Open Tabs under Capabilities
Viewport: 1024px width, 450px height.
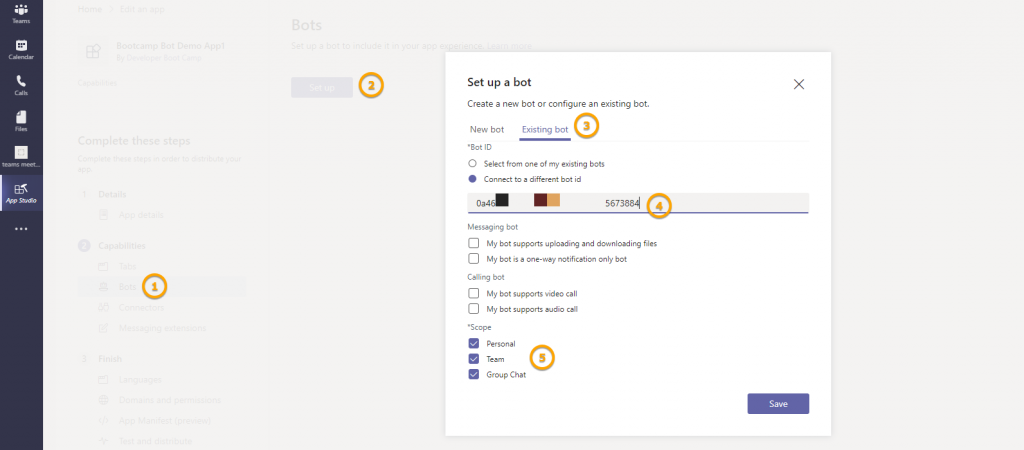[127, 266]
